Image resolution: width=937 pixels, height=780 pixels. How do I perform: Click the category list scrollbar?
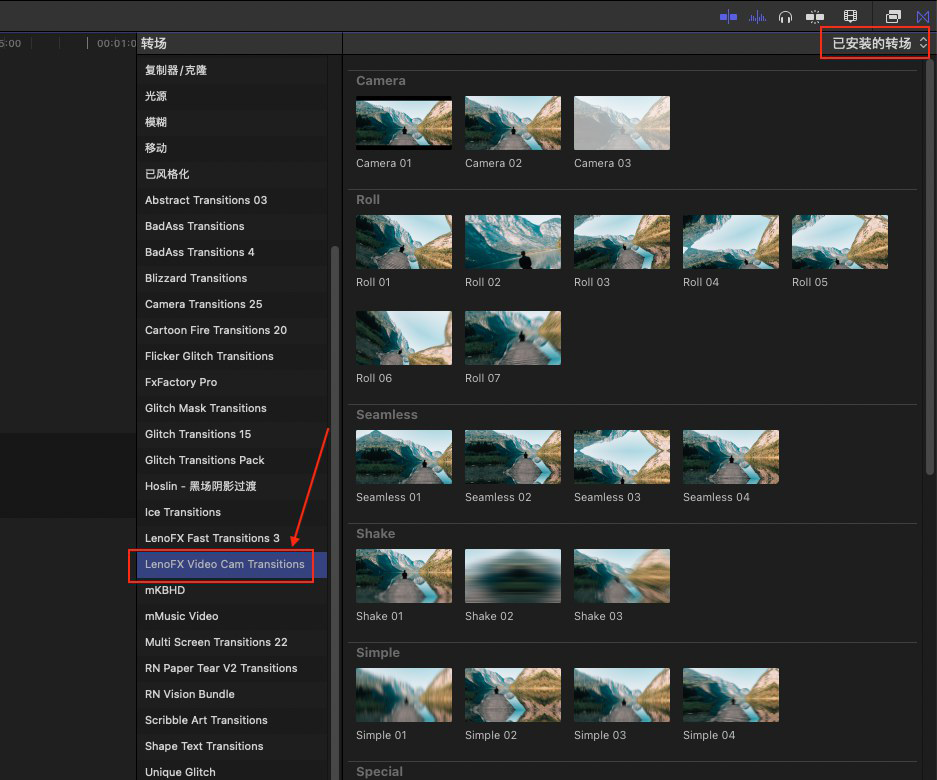335,512
